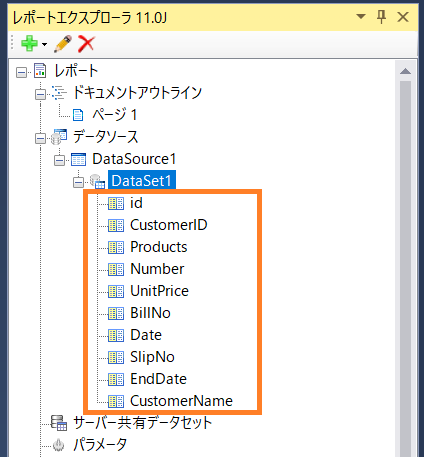Open the panel window position dropdown arrow
This screenshot has width=424, height=457.
coord(361,16)
